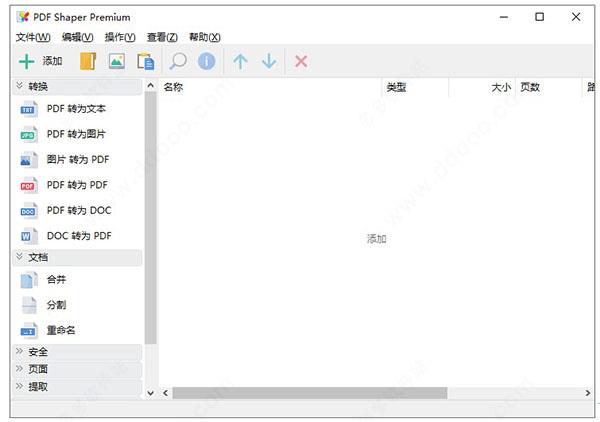Viewport: 600px width, 422px height.
Task: Close the PDF Shaper window
Action: 576,17
